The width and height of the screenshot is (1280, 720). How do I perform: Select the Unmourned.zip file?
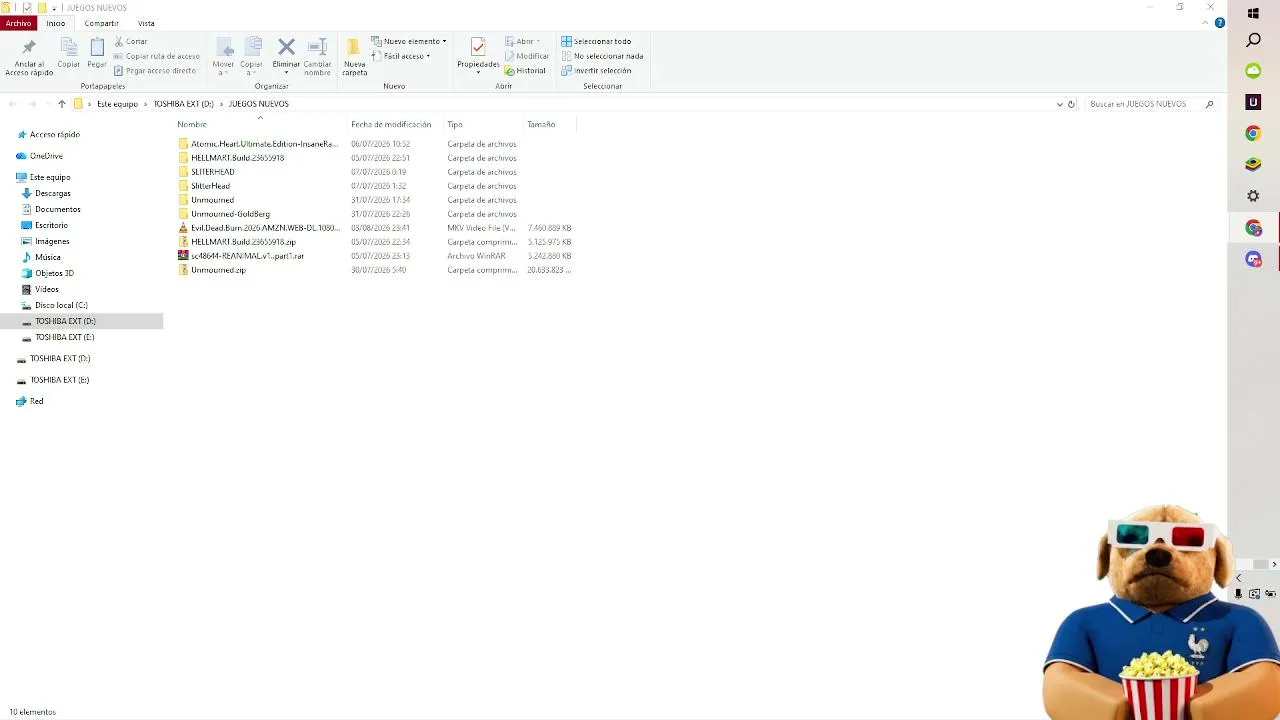[x=212, y=270]
